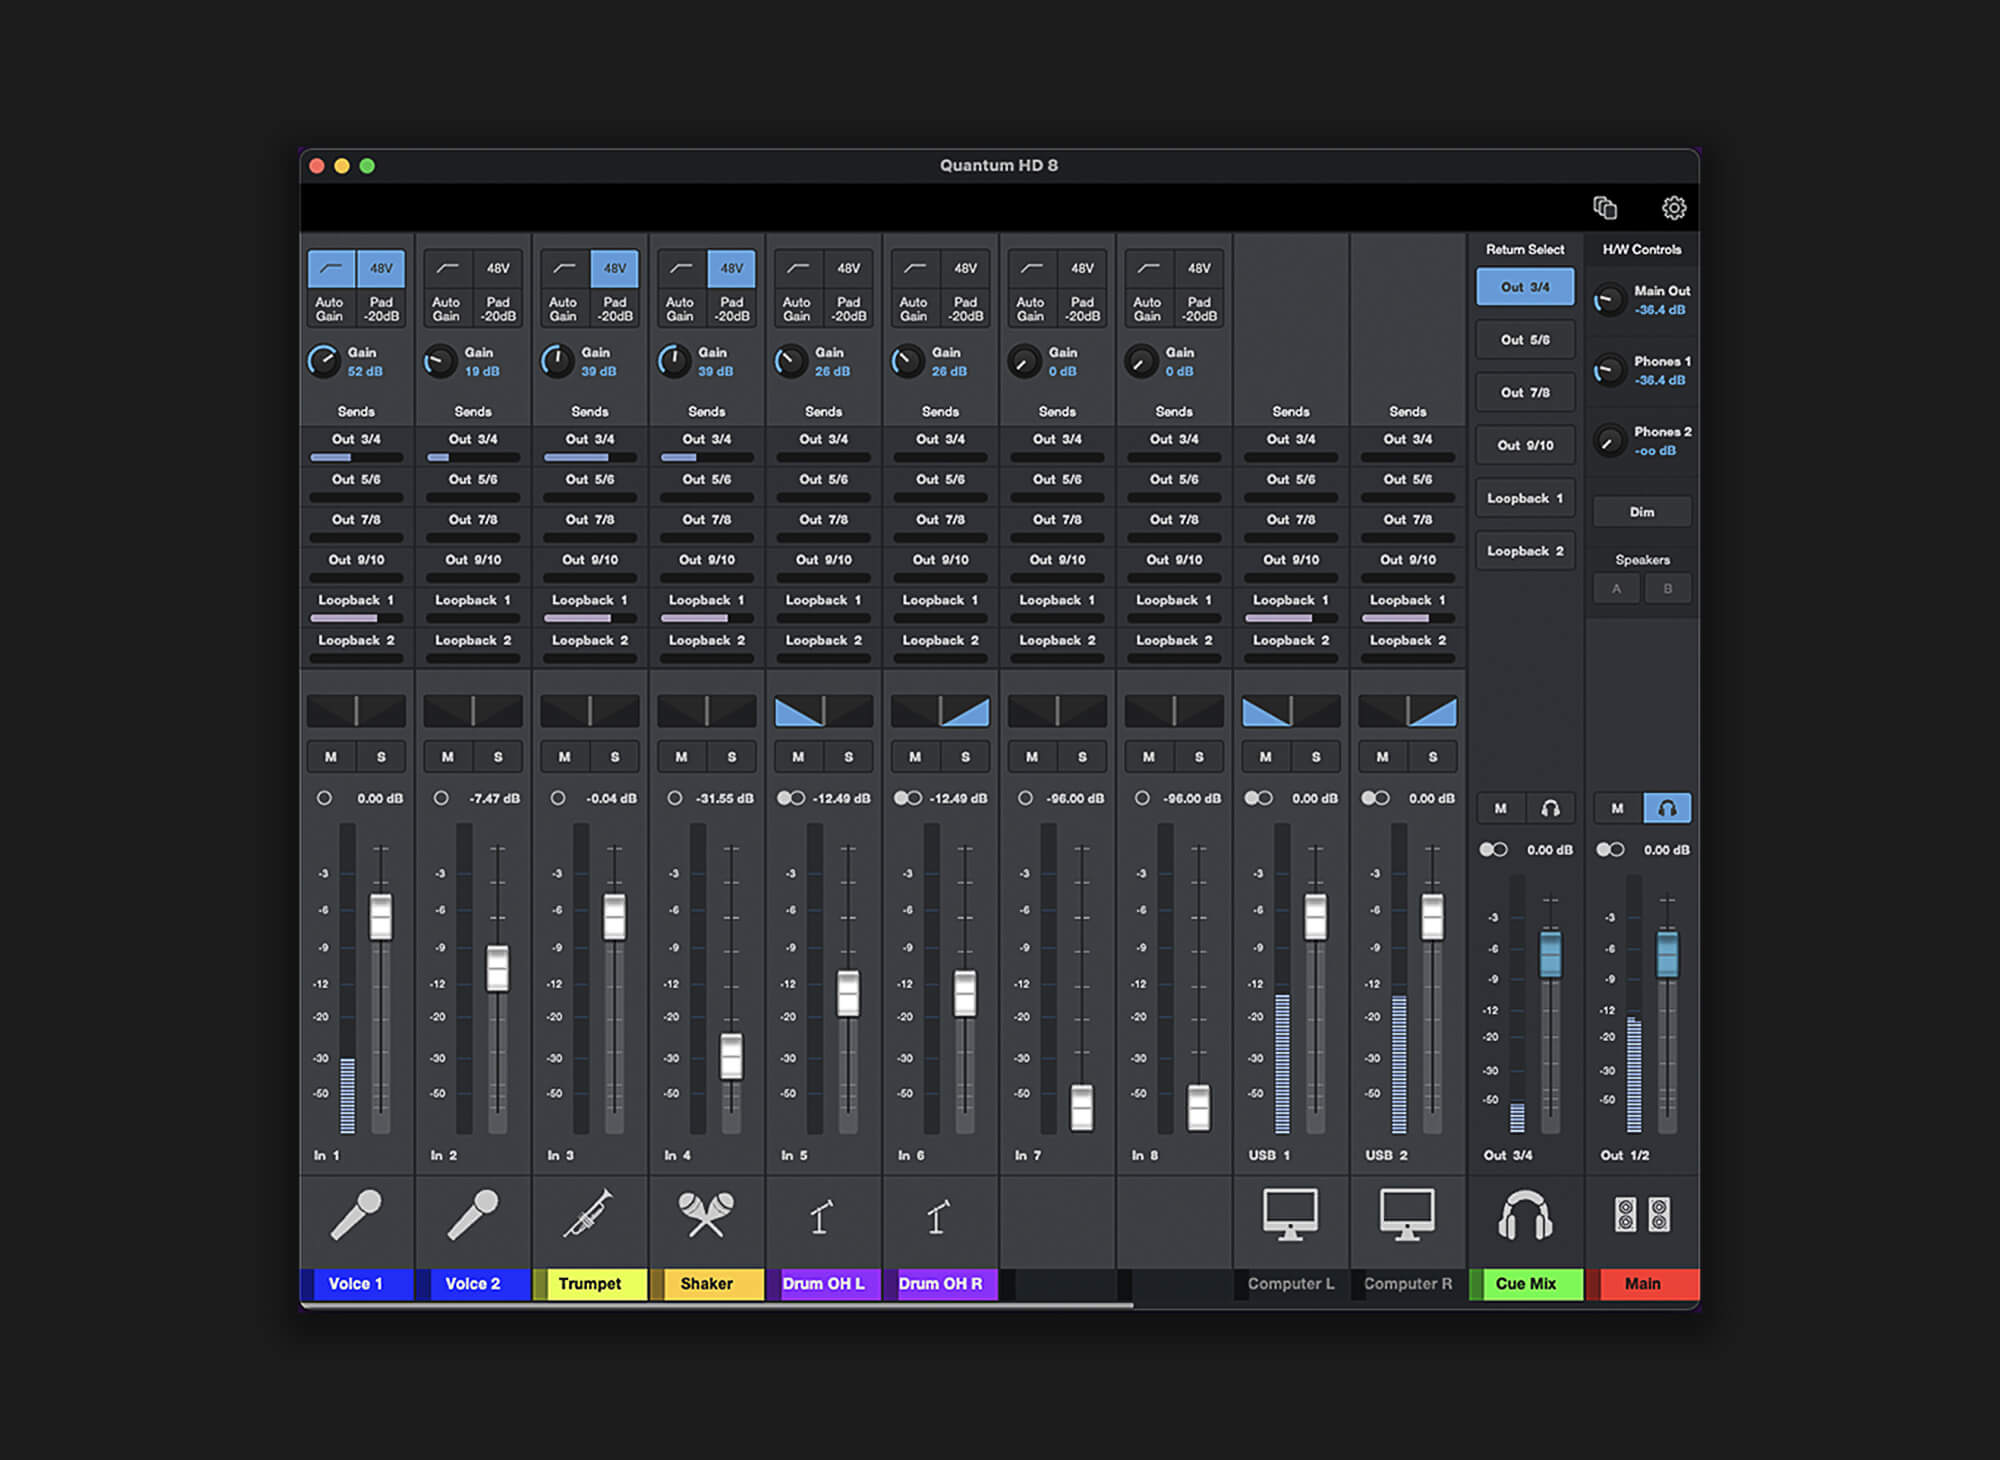Viewport: 2000px width, 1460px height.
Task: Click the Main Out volume knob
Action: (x=1608, y=299)
